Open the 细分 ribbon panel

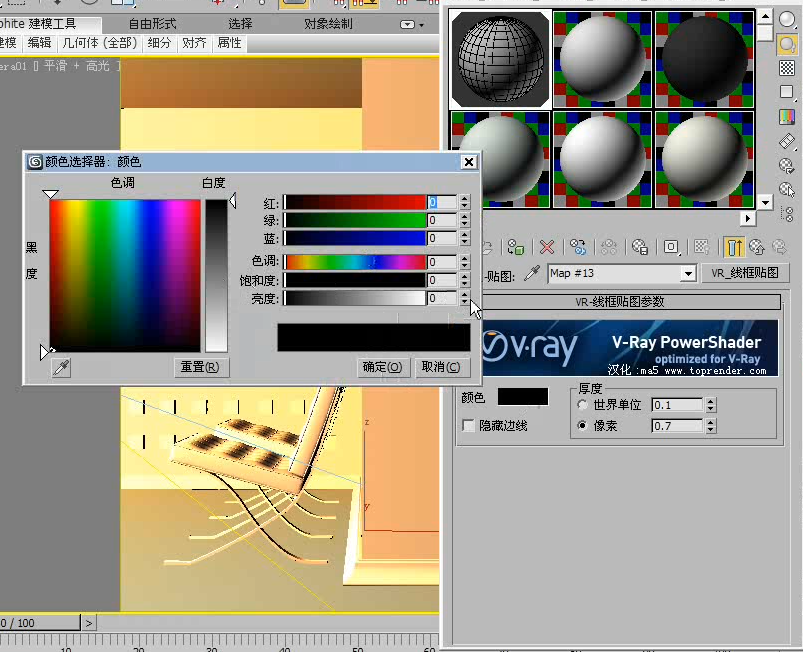click(159, 43)
